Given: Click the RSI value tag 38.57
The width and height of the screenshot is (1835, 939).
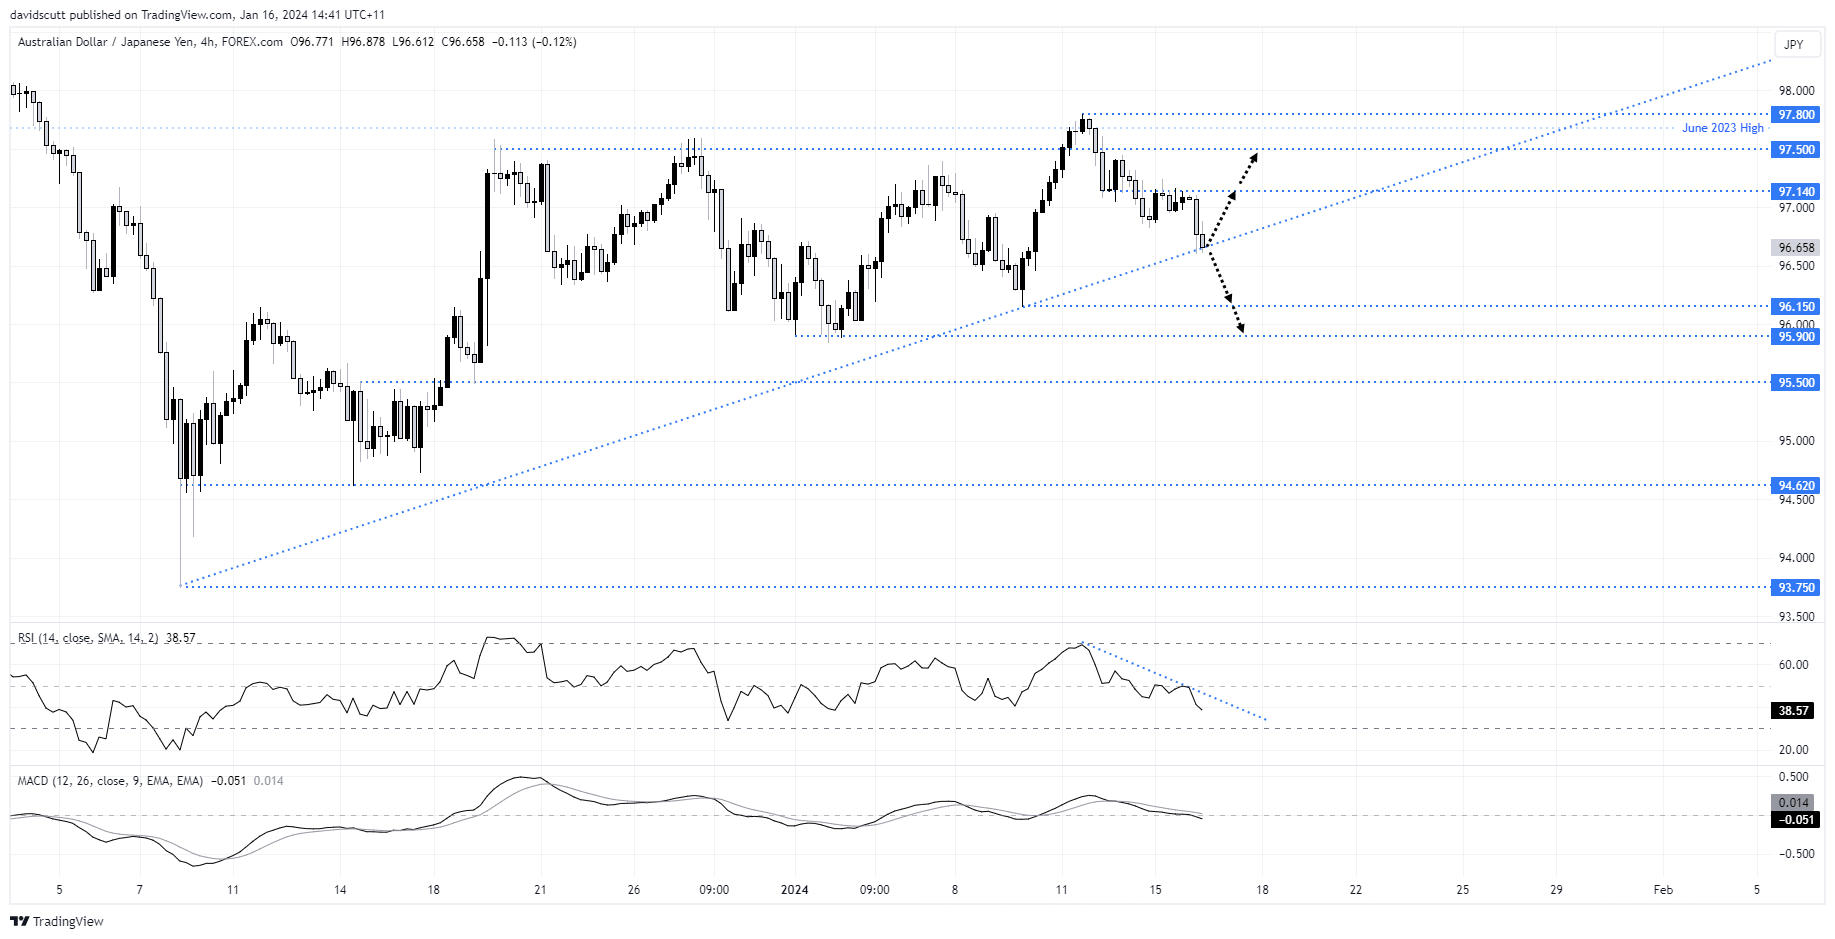Looking at the screenshot, I should coord(1793,711).
